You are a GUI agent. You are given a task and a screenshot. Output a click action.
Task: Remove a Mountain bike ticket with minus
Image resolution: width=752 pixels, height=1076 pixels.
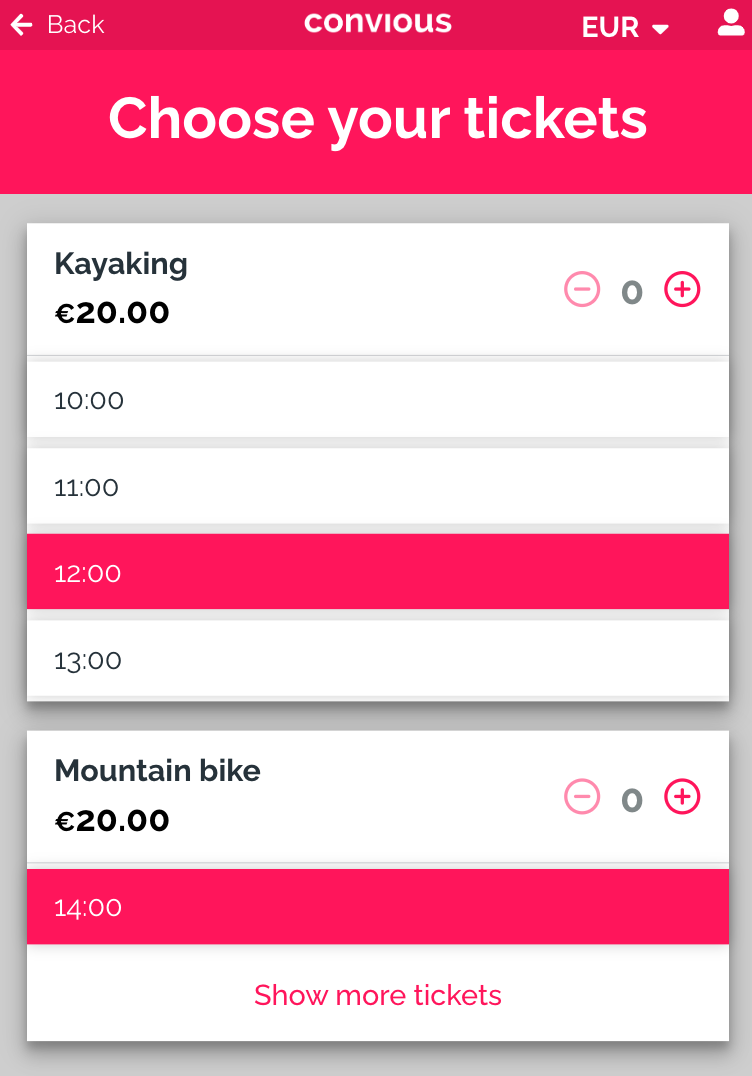pyautogui.click(x=582, y=797)
